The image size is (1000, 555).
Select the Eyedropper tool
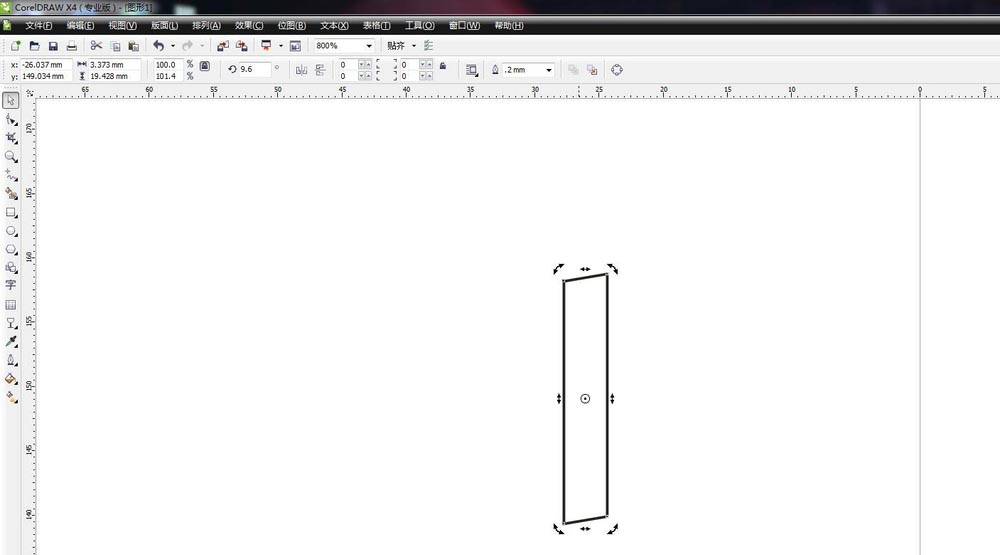pyautogui.click(x=11, y=341)
